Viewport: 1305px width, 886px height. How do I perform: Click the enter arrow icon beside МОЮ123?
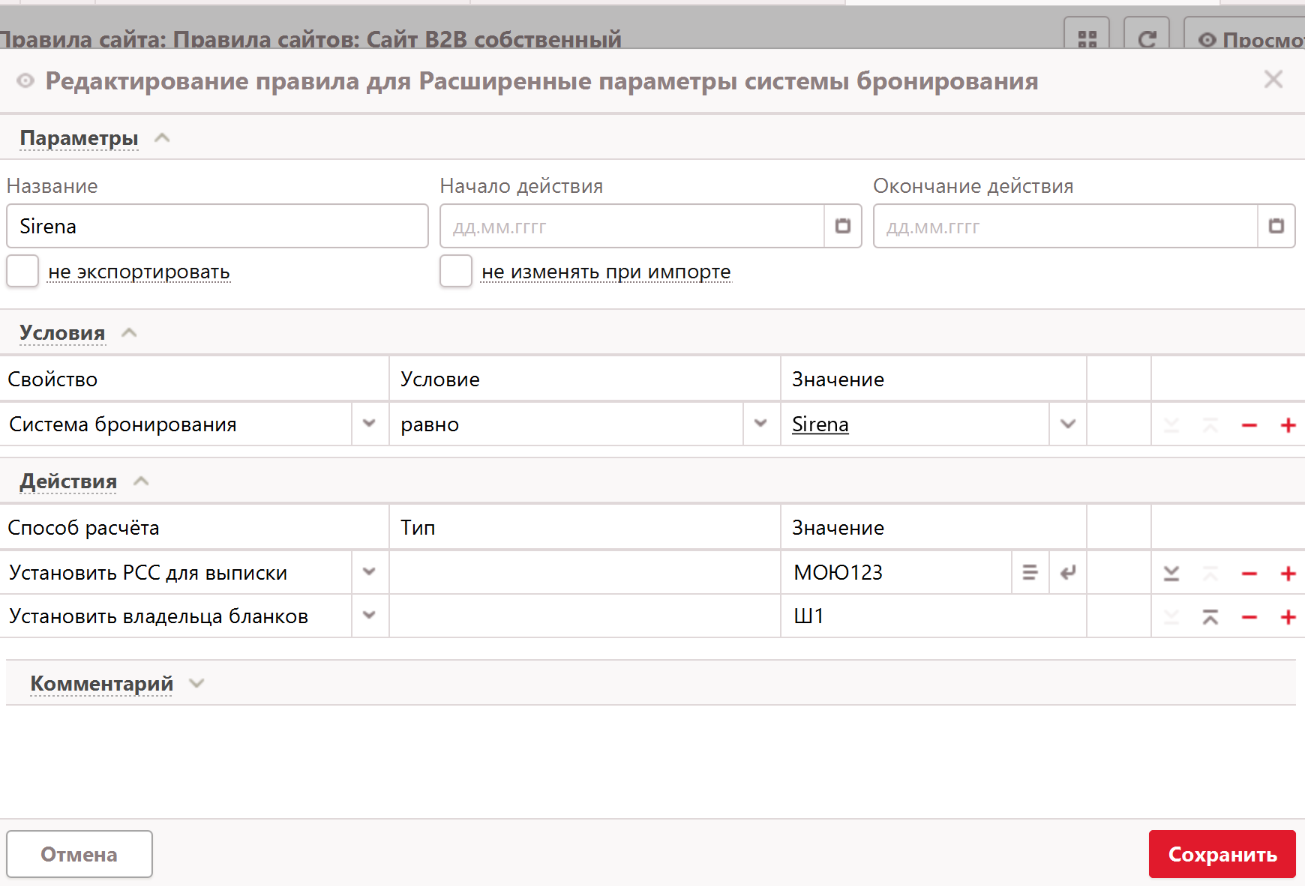1068,574
